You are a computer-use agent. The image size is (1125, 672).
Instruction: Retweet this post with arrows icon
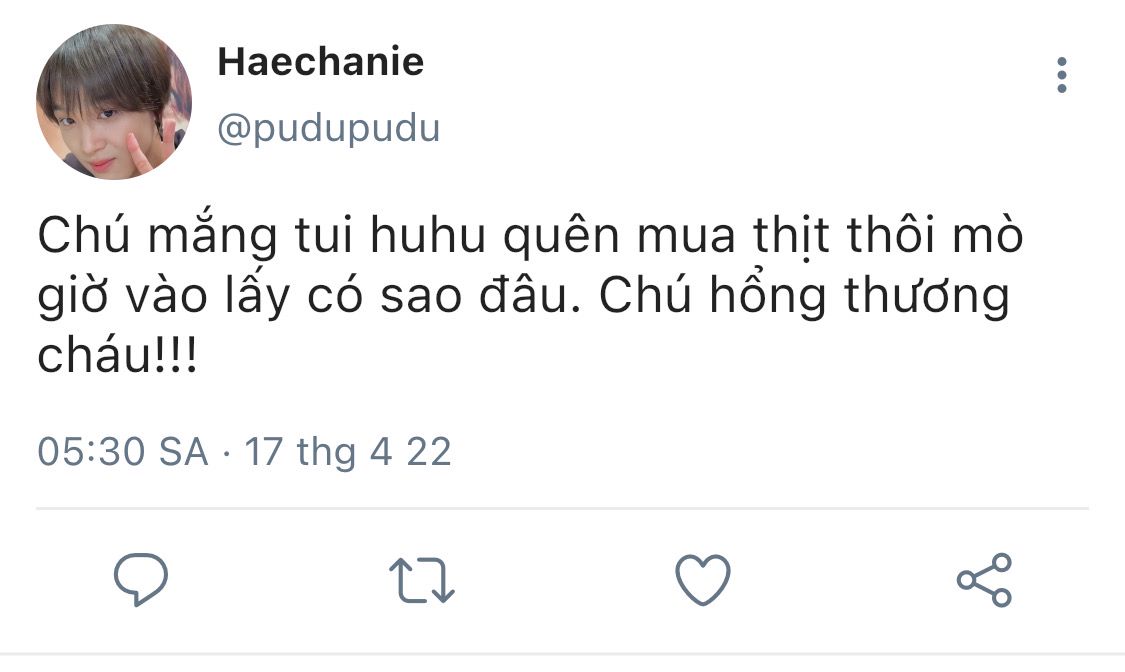coord(422,580)
